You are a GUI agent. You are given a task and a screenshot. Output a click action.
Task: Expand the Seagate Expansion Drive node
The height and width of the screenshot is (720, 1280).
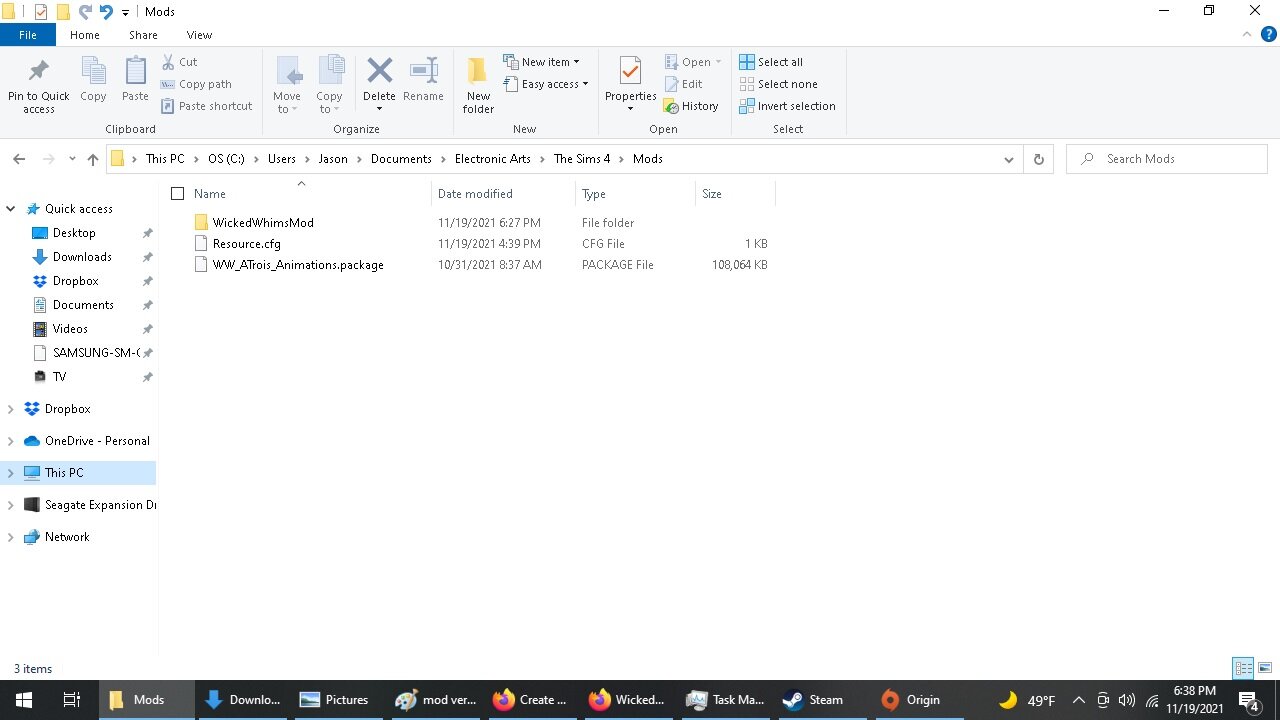tap(11, 505)
